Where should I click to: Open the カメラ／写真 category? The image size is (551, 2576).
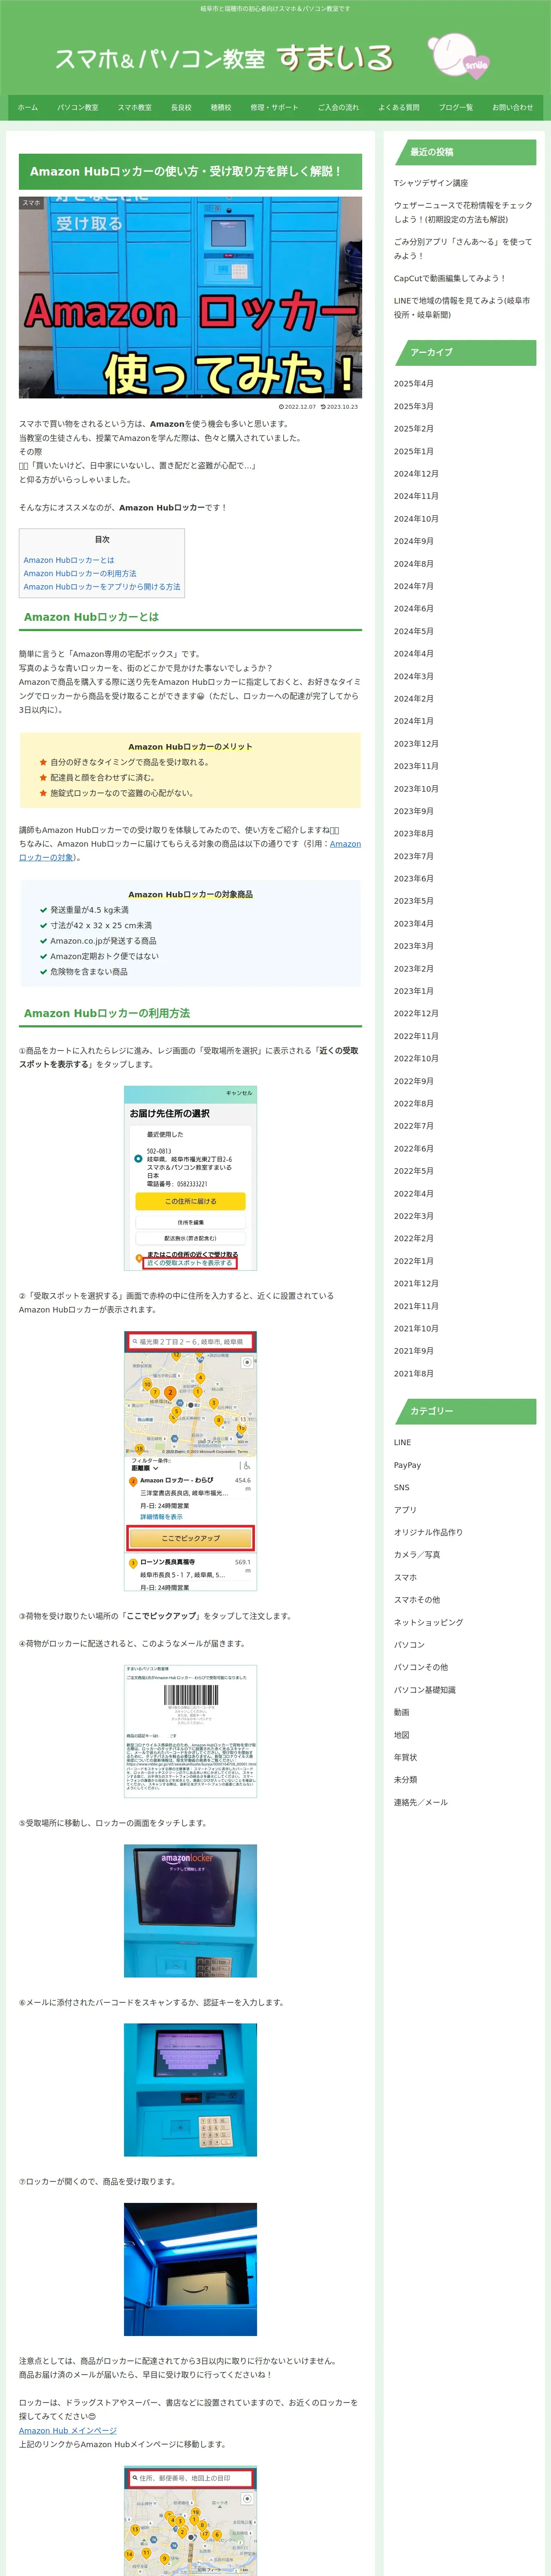pyautogui.click(x=417, y=1555)
